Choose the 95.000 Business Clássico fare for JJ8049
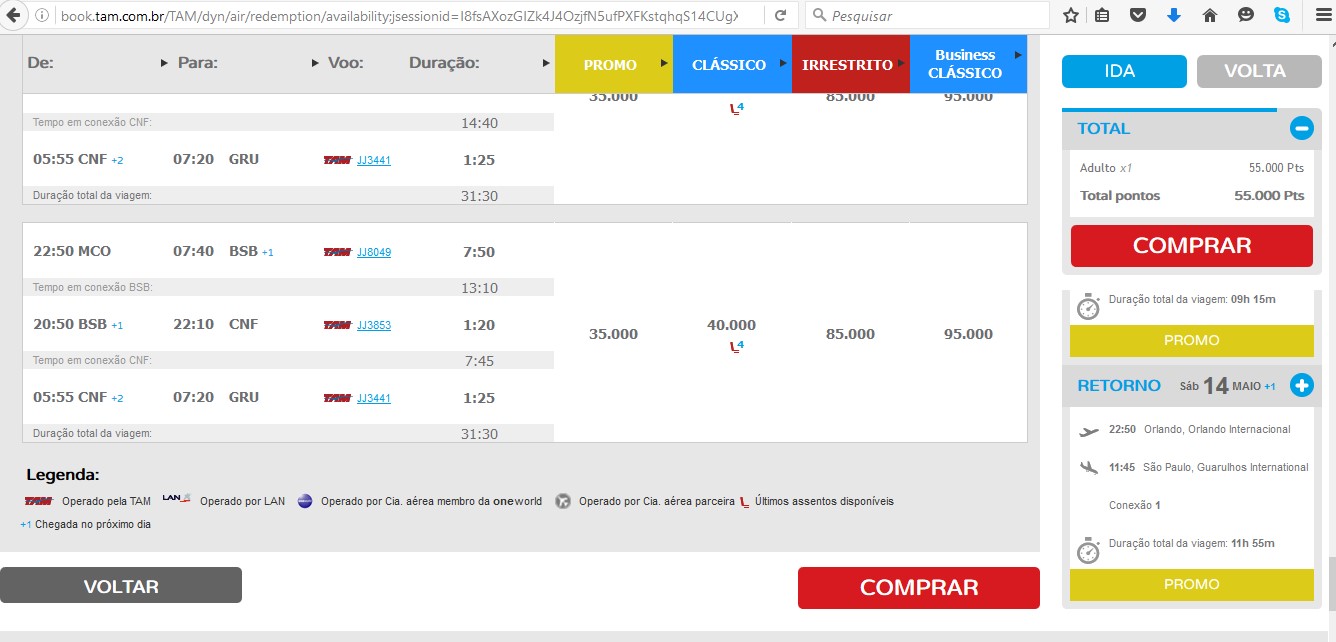Image resolution: width=1336 pixels, height=642 pixels. point(968,334)
